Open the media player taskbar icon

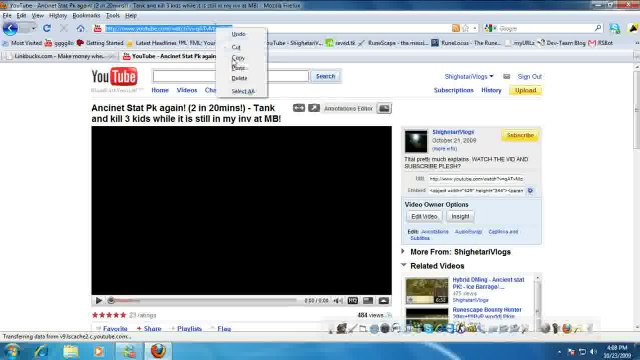(99, 351)
